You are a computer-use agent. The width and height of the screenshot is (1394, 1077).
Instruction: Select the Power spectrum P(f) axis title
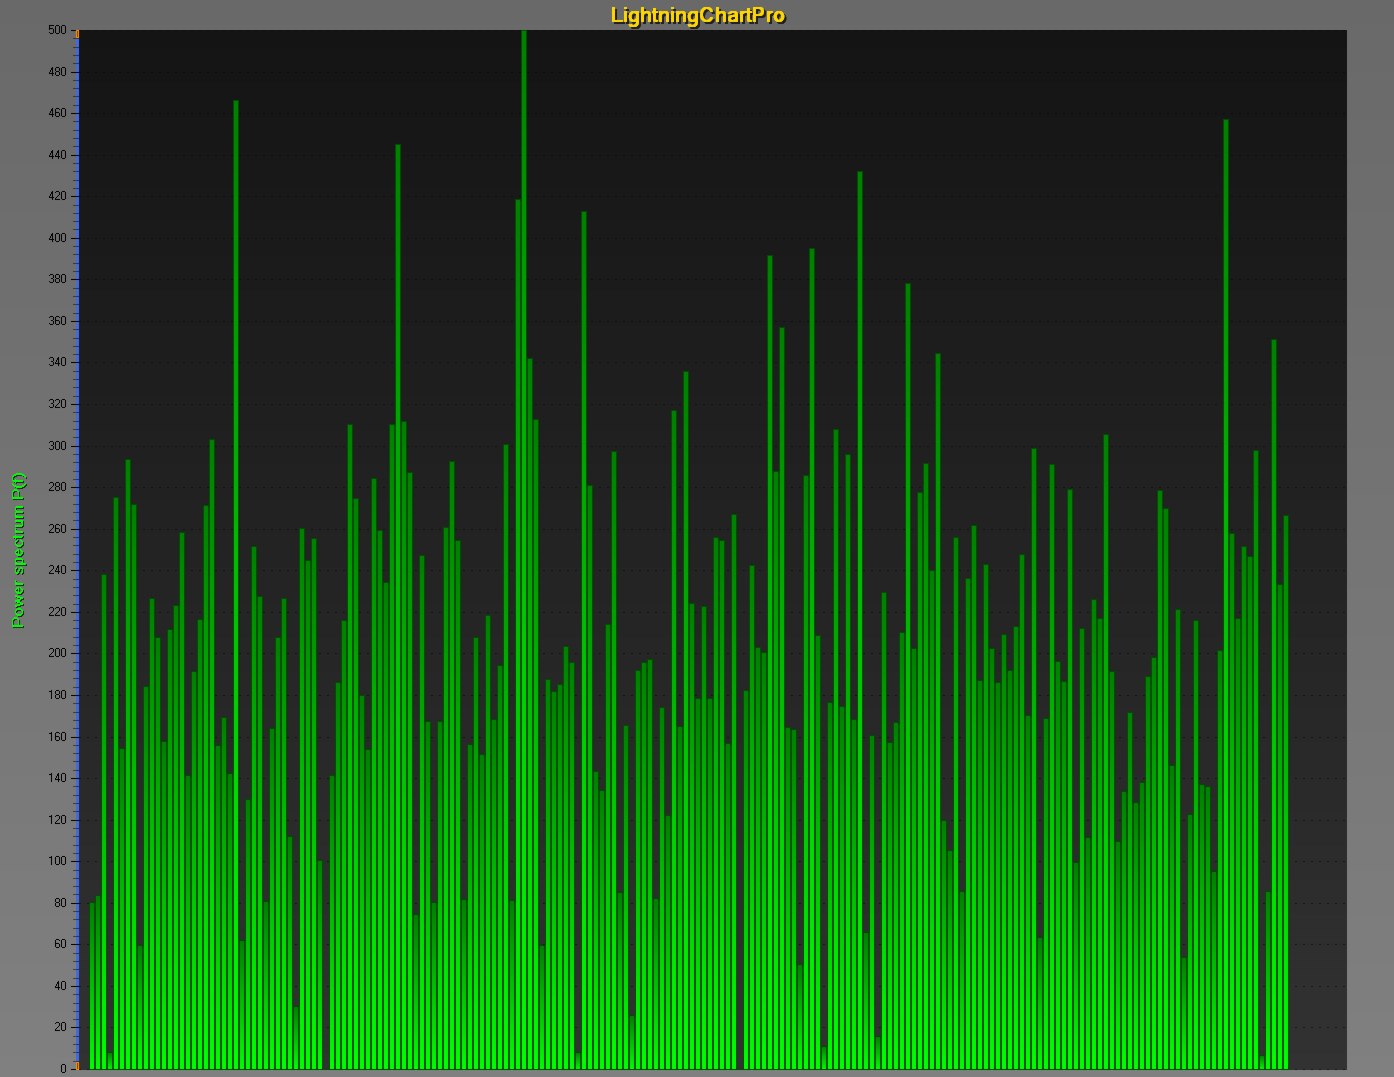click(x=18, y=550)
